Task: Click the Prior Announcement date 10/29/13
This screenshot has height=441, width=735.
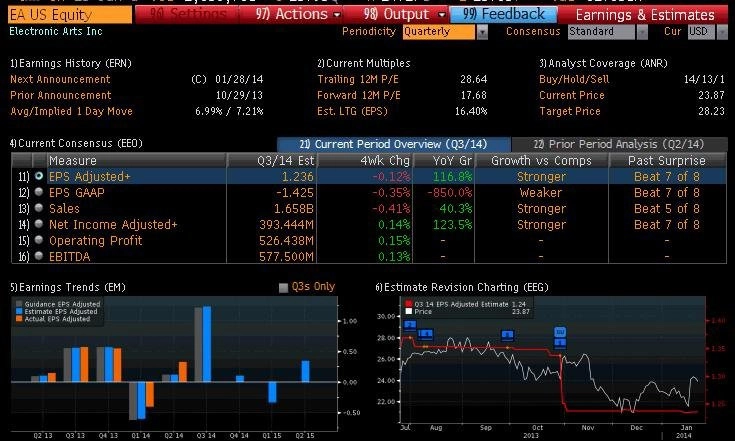Action: click(239, 95)
